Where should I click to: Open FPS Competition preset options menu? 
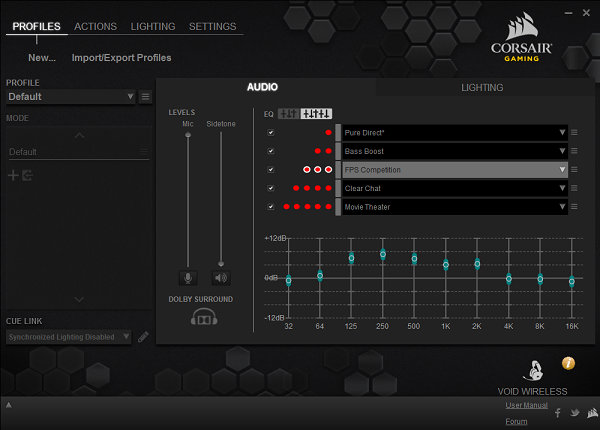(574, 169)
